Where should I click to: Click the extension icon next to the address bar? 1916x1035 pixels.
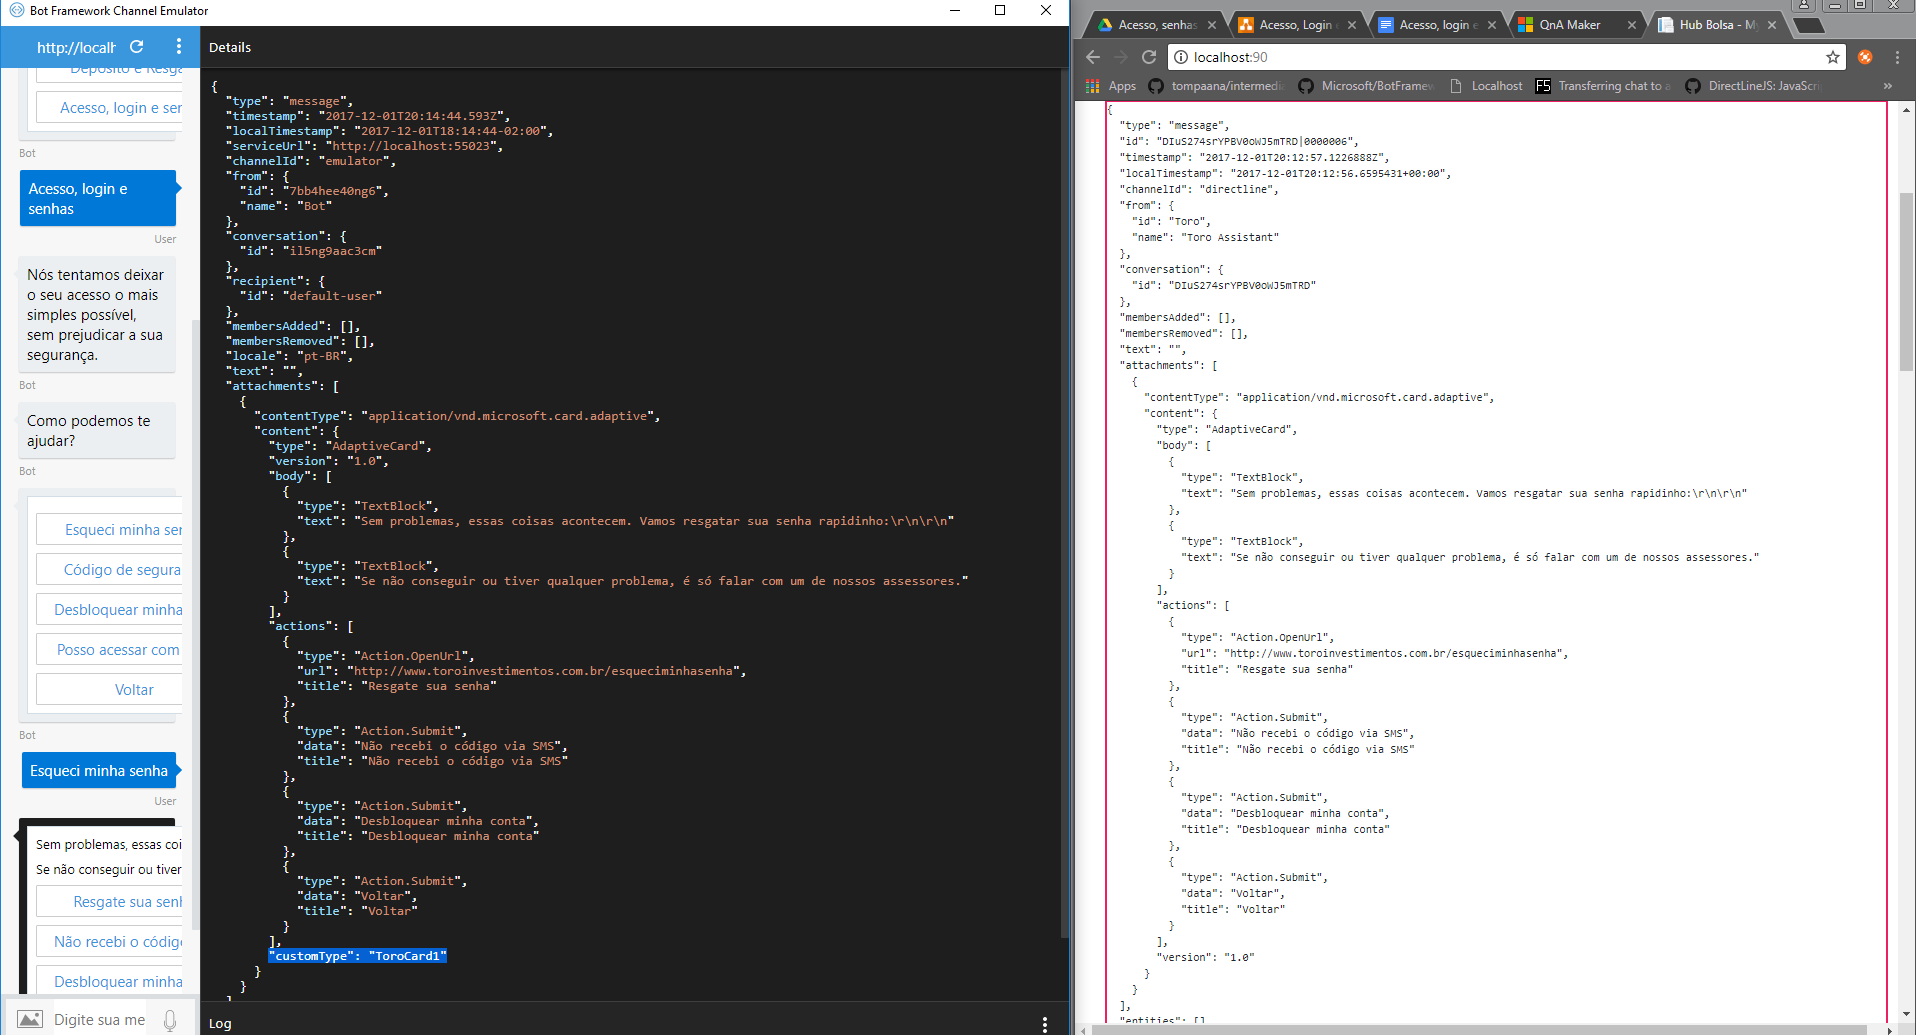(1864, 57)
